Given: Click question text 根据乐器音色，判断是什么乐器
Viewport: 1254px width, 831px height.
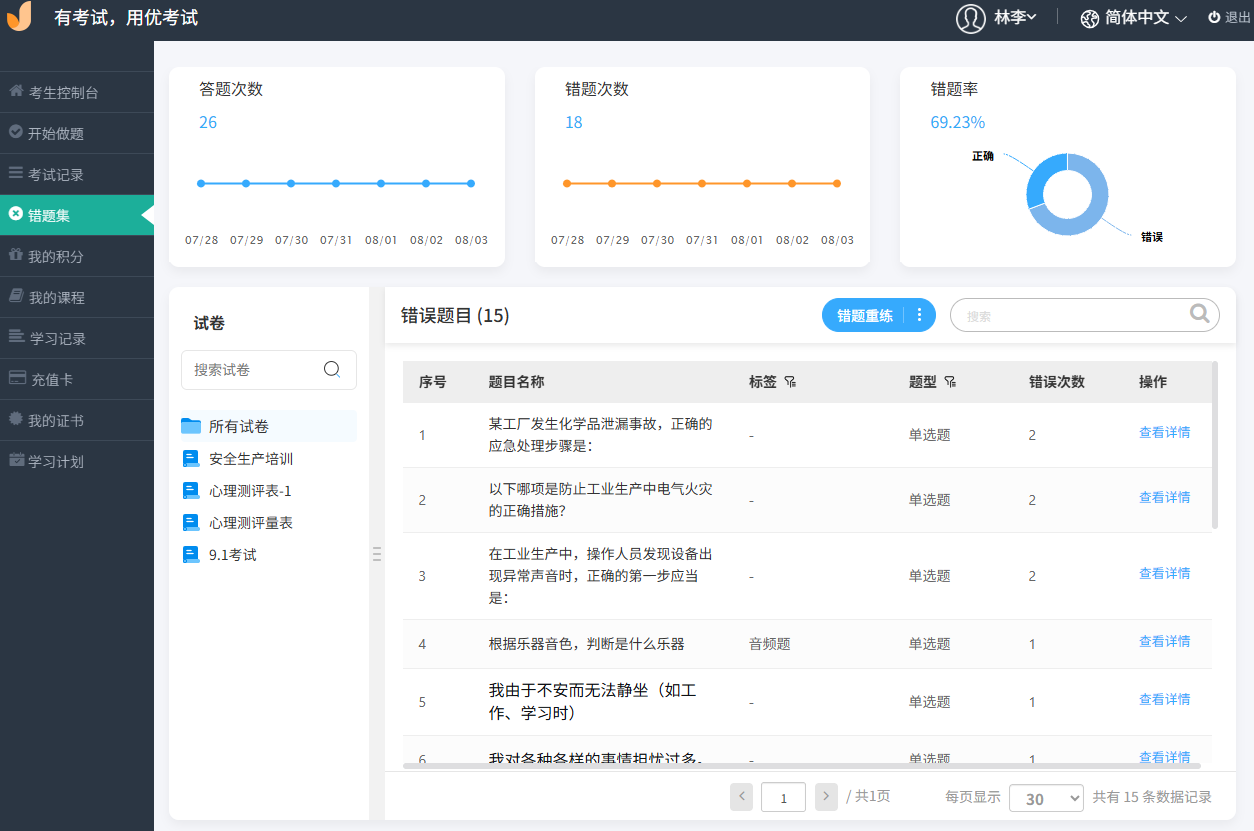Looking at the screenshot, I should [587, 644].
